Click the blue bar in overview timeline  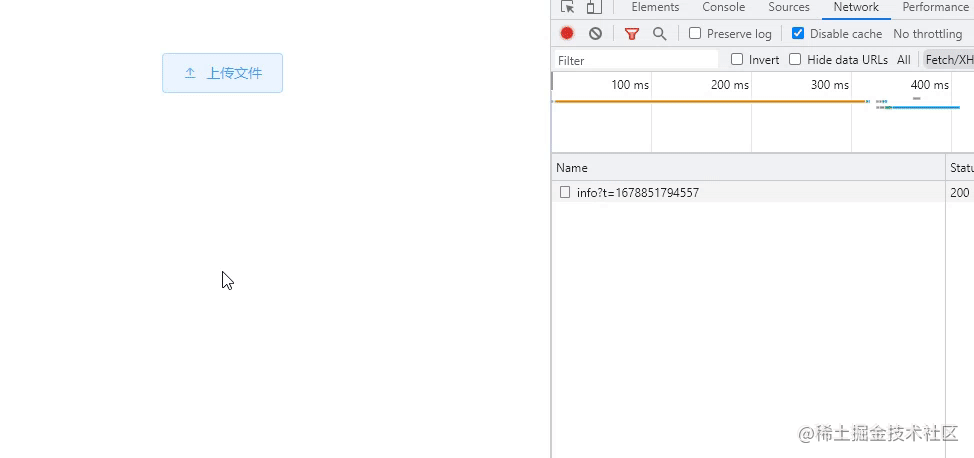tap(926, 108)
